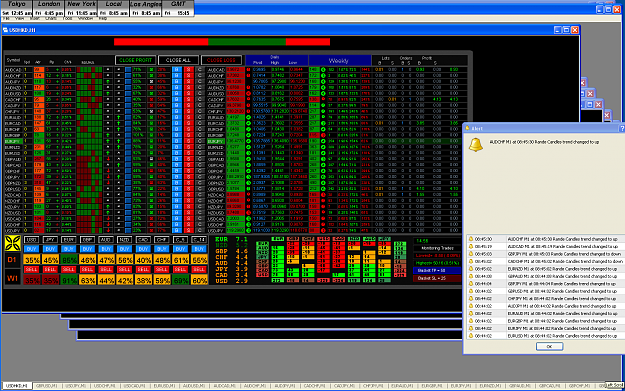This screenshot has height=391, width=625.
Task: Toggle the white mark in GBPAUD row
Action: coord(151,159)
